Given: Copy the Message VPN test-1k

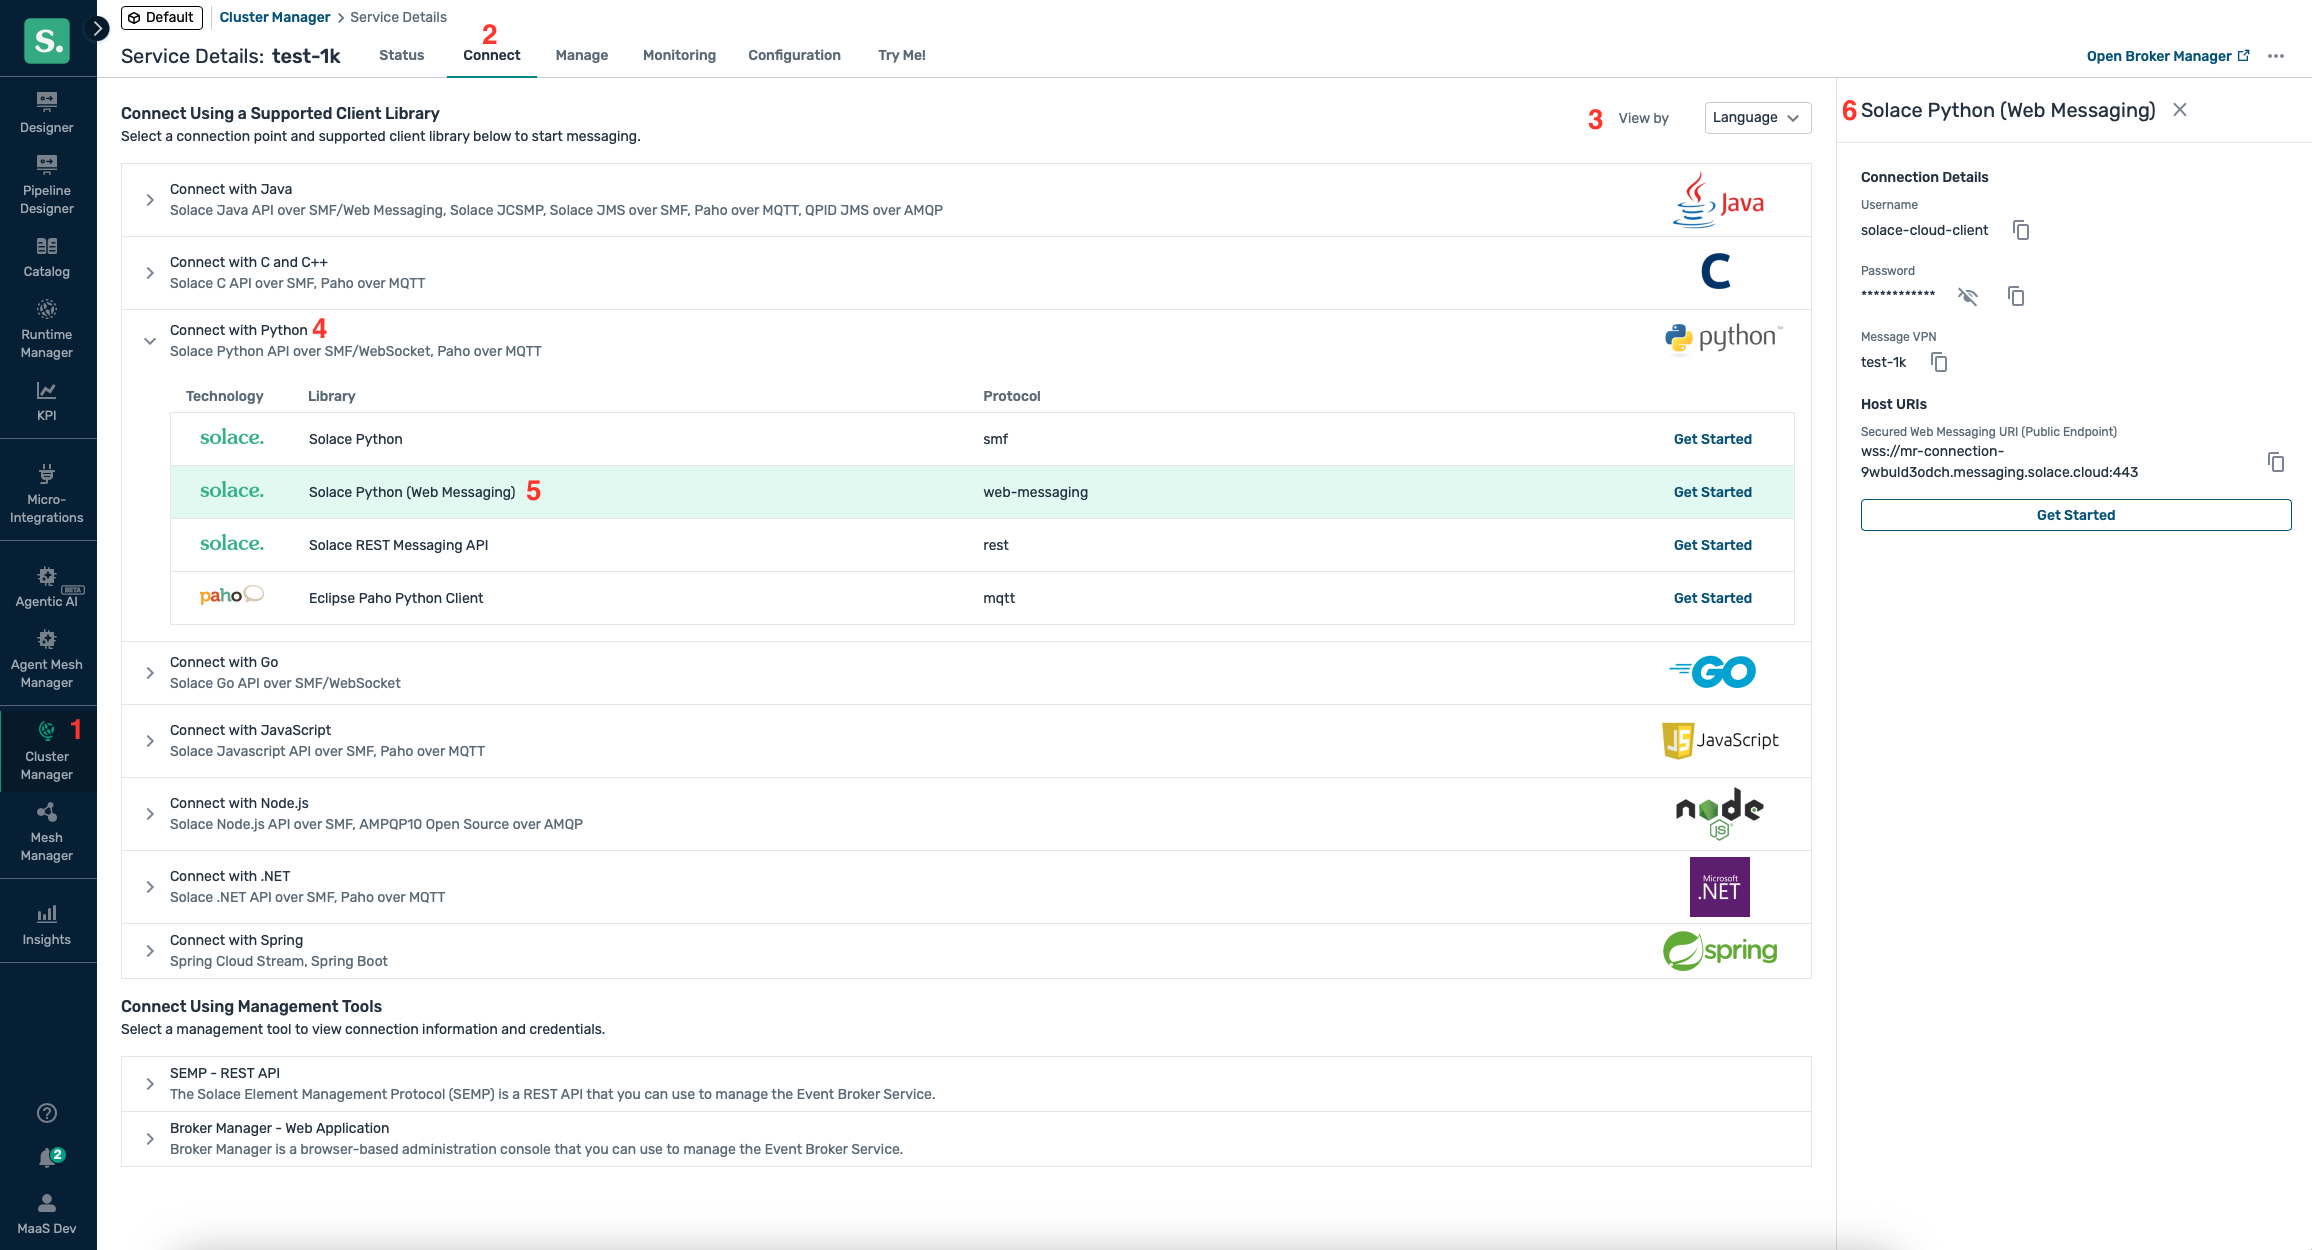Looking at the screenshot, I should (1939, 362).
